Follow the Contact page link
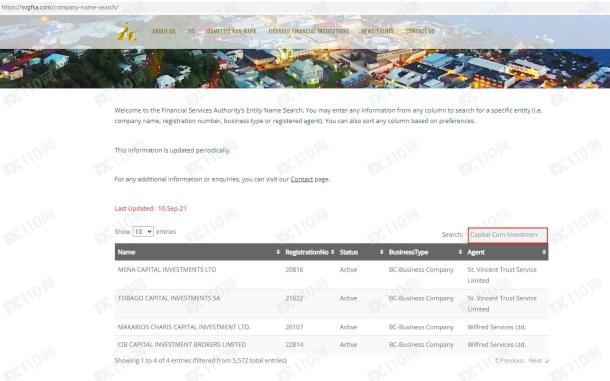Screen dimensions: 610x381 [x=301, y=179]
